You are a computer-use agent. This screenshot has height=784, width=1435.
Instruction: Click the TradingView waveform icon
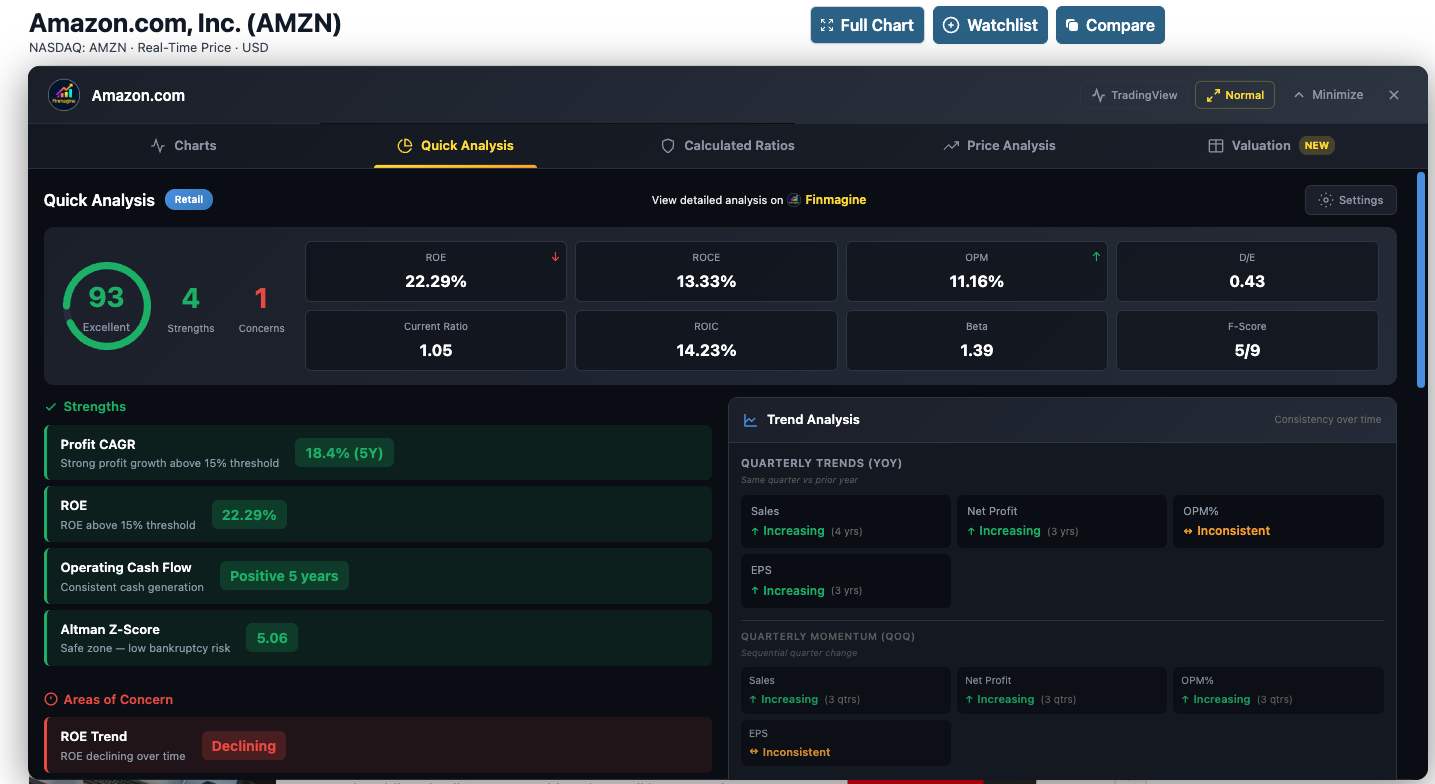[x=1098, y=94]
